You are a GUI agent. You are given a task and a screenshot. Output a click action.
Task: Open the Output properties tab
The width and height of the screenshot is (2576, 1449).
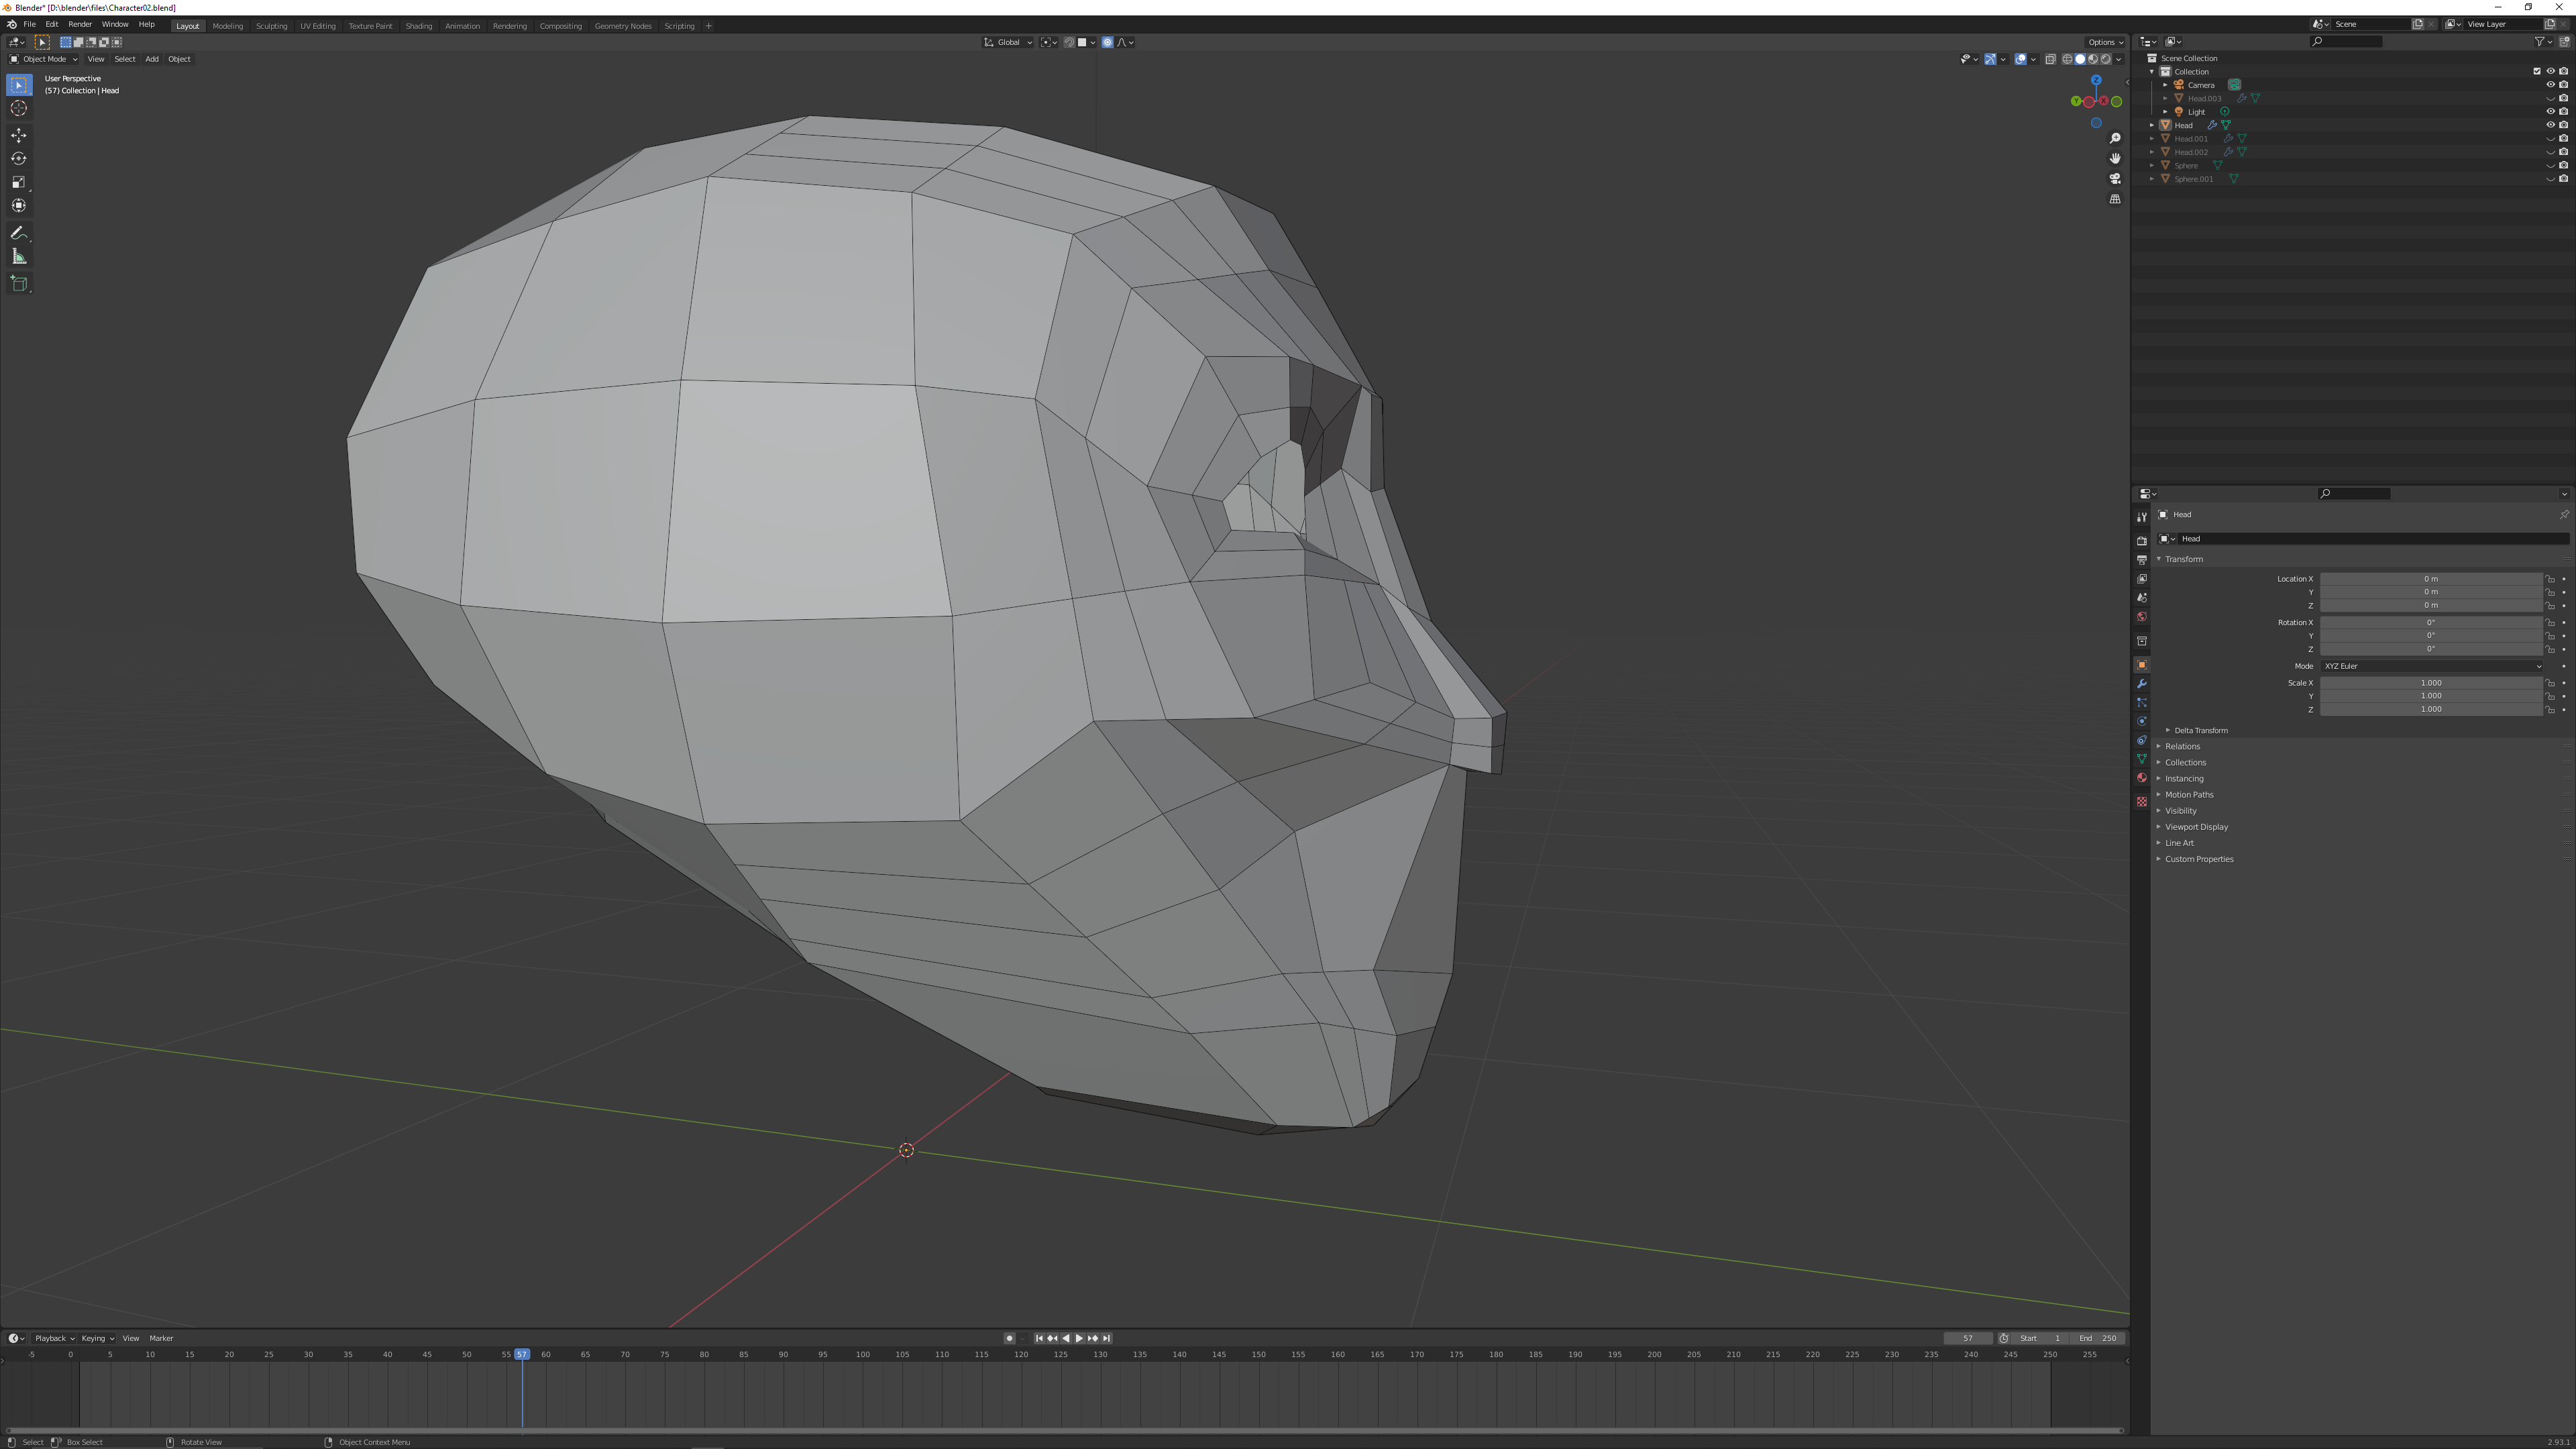2141,560
